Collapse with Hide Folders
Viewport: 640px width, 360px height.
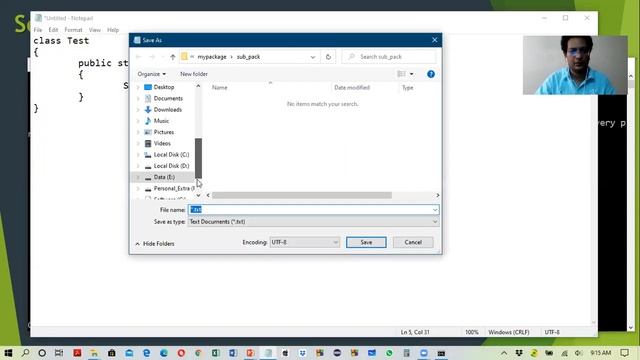[155, 244]
